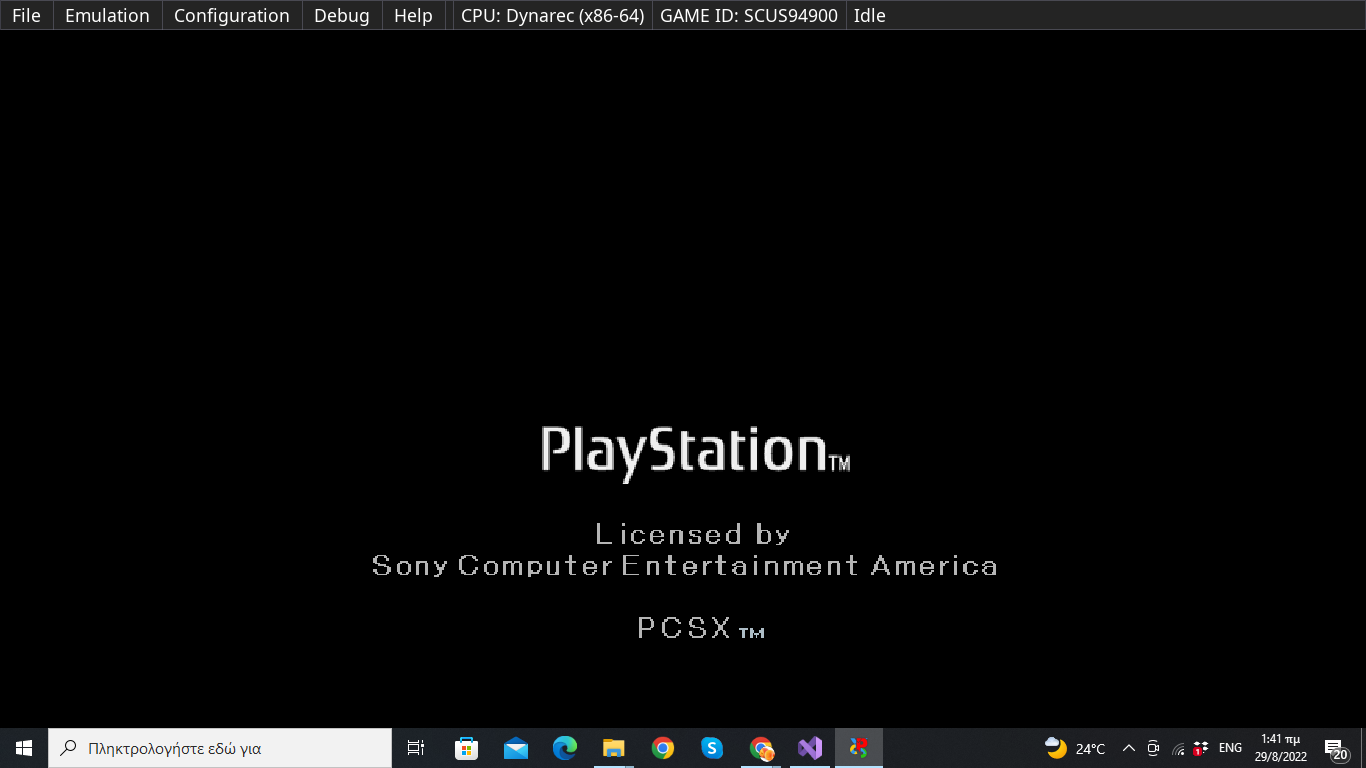The image size is (1366, 768).
Task: Select the active emulator taskbar icon
Action: coord(859,748)
